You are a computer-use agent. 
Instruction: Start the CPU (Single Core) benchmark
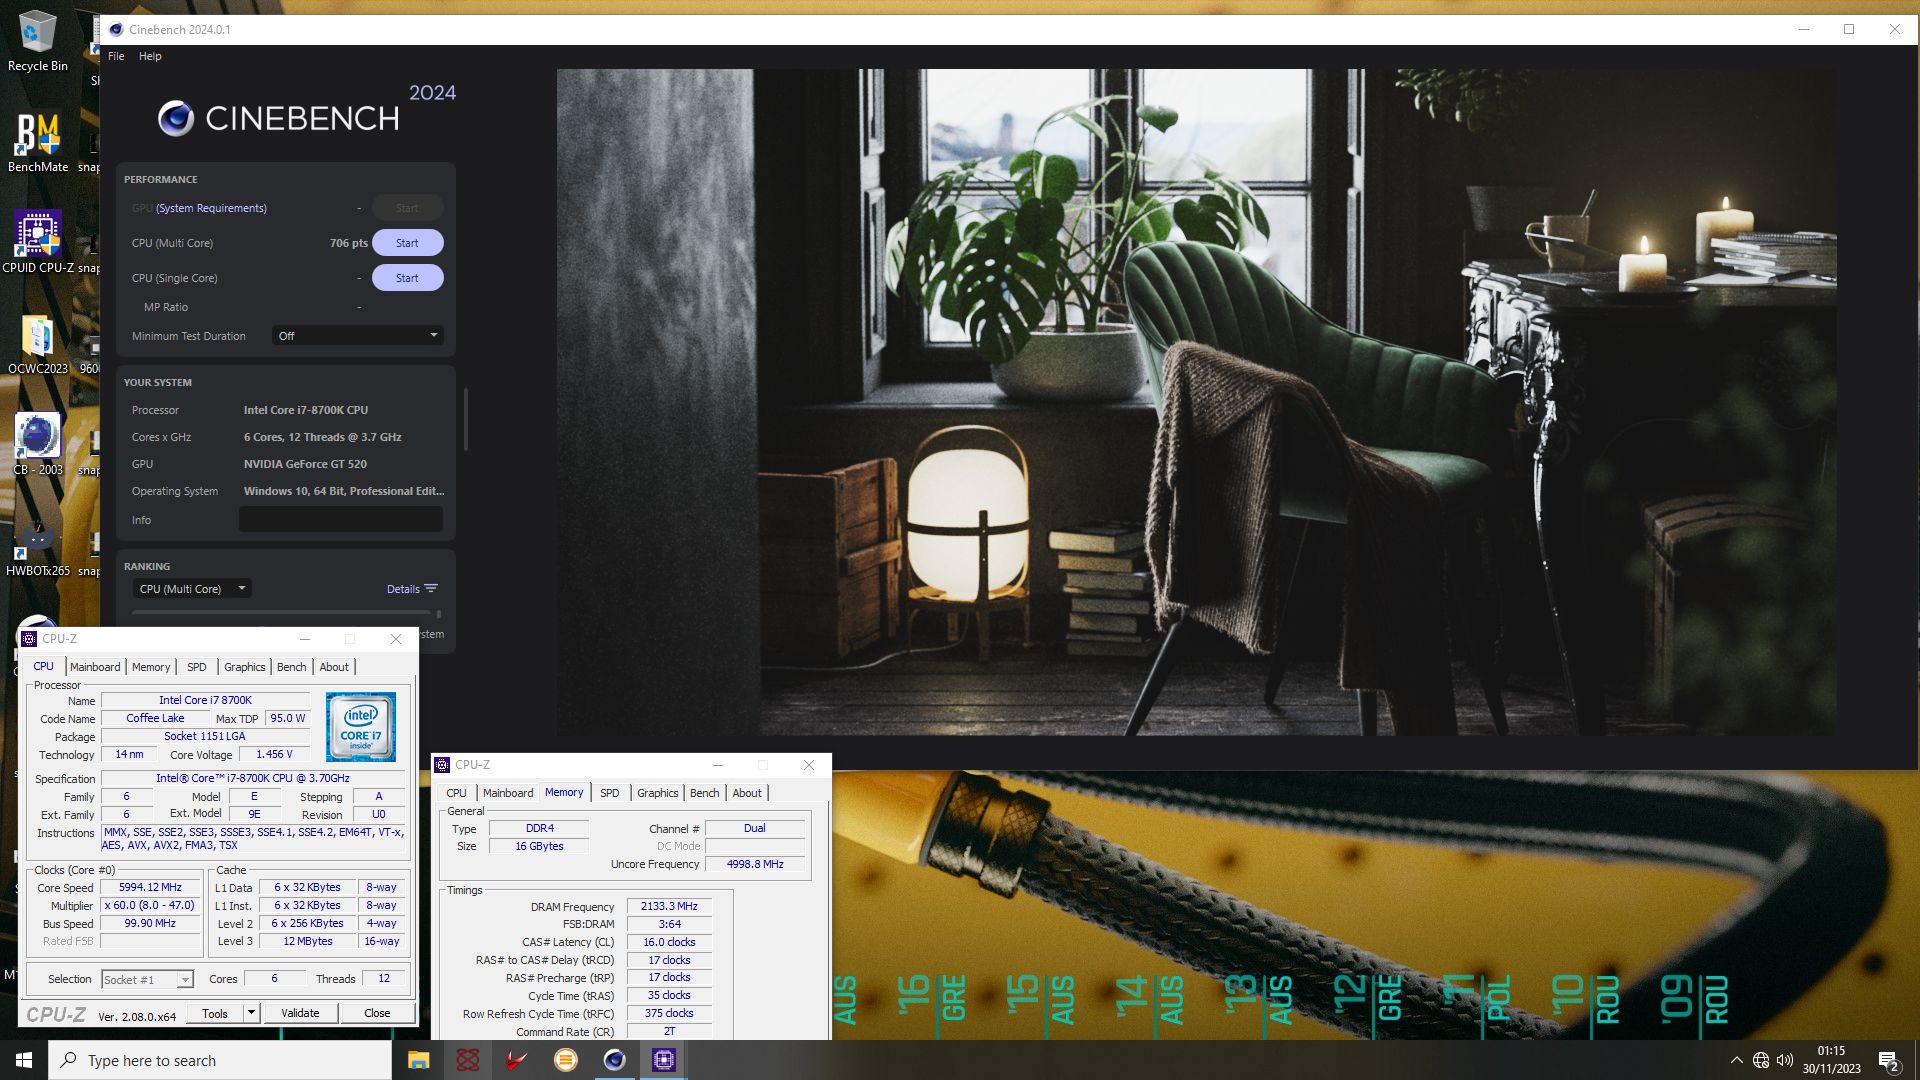click(407, 278)
